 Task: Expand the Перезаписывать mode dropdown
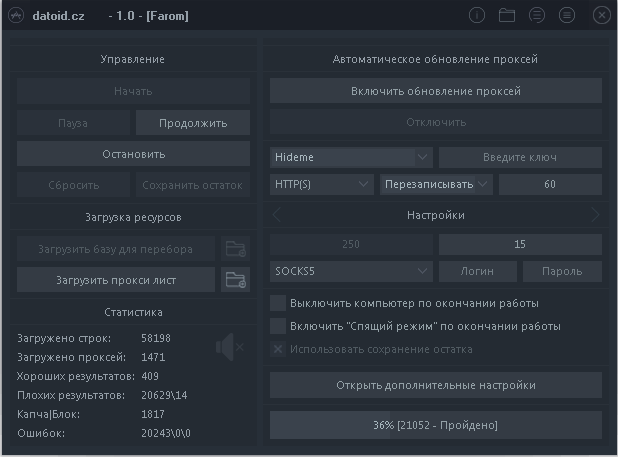point(436,184)
